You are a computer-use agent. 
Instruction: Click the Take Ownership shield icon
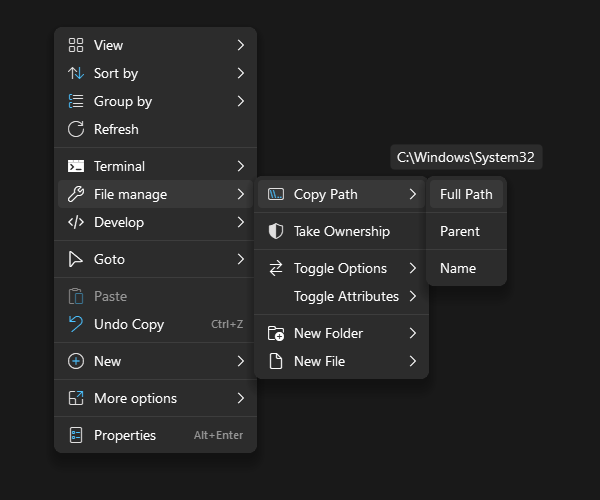(276, 231)
